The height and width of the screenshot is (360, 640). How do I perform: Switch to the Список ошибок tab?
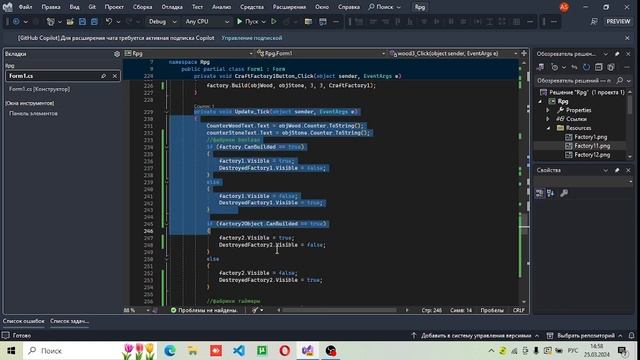click(x=24, y=321)
